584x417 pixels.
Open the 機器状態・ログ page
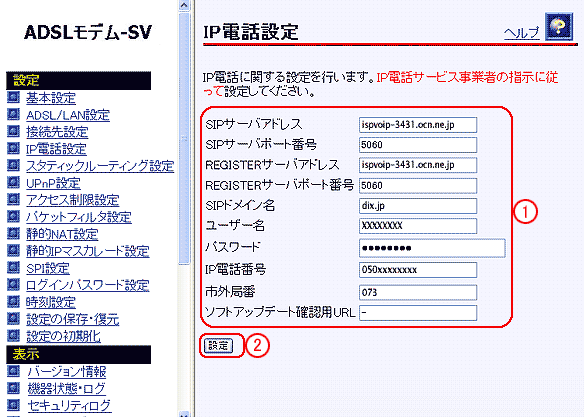[67, 388]
